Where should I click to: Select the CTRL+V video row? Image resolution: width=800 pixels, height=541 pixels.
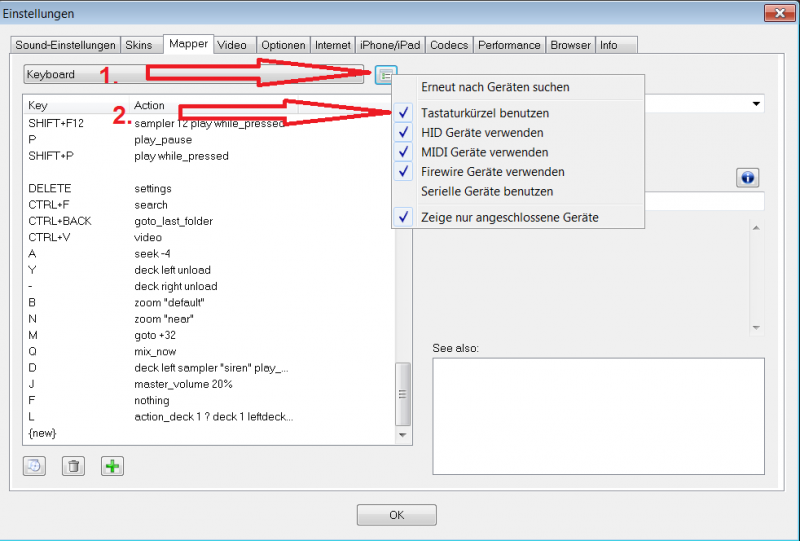coord(209,237)
